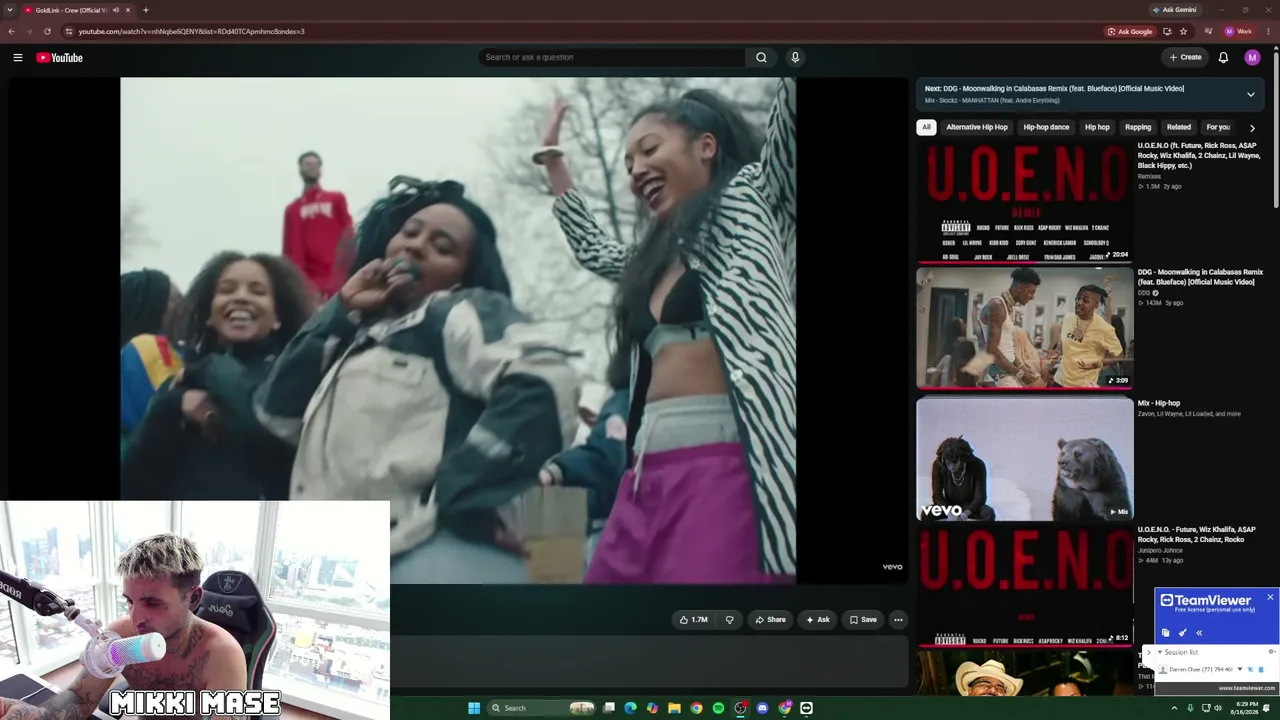Close the TeamViewer panel
1280x720 pixels.
[1270, 597]
